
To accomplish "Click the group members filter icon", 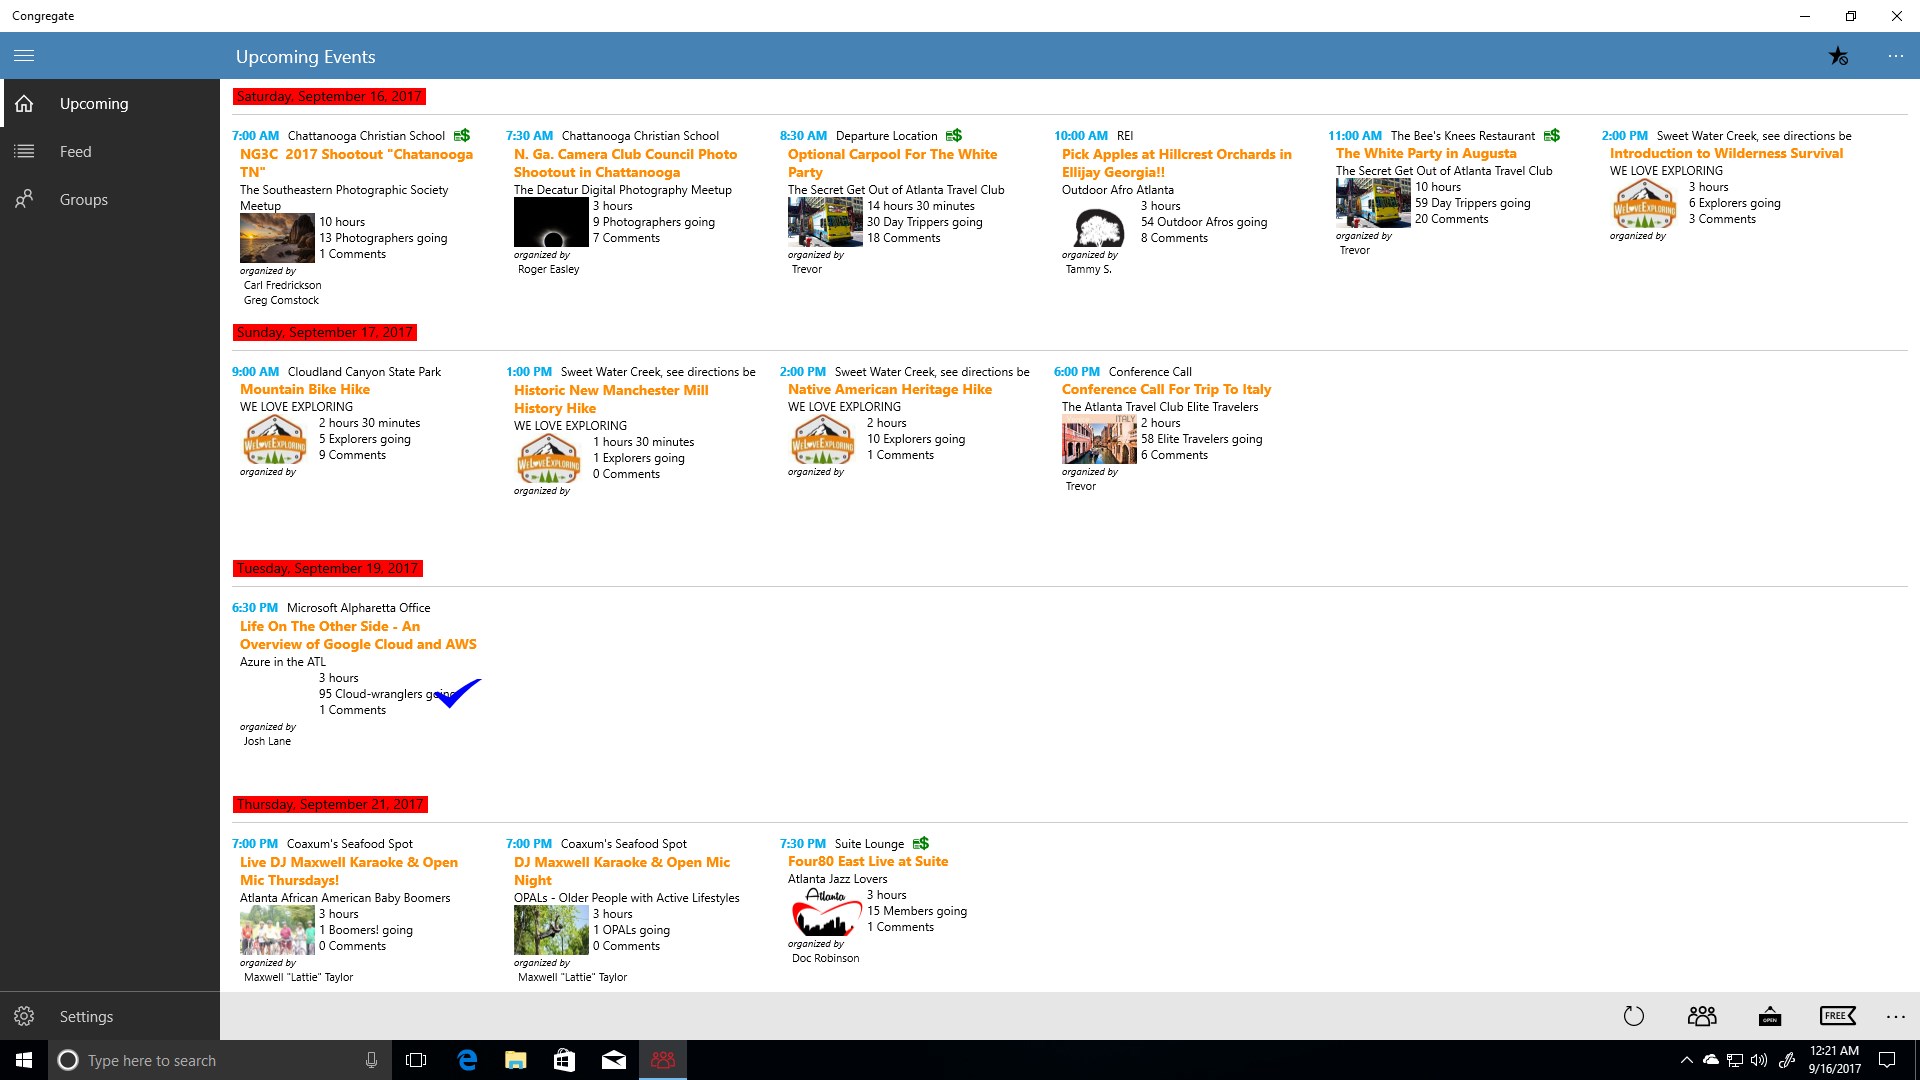I will 1701,1016.
